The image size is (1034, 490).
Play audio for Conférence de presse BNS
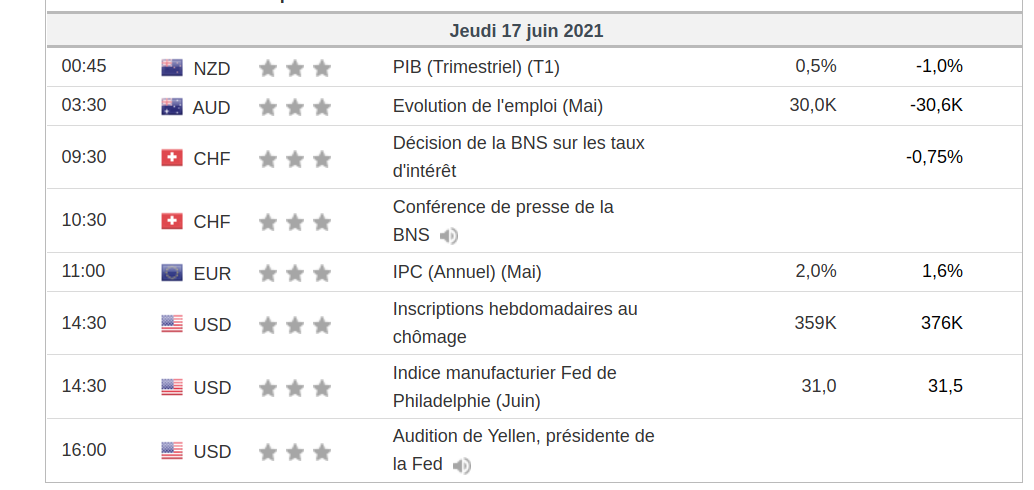450,236
